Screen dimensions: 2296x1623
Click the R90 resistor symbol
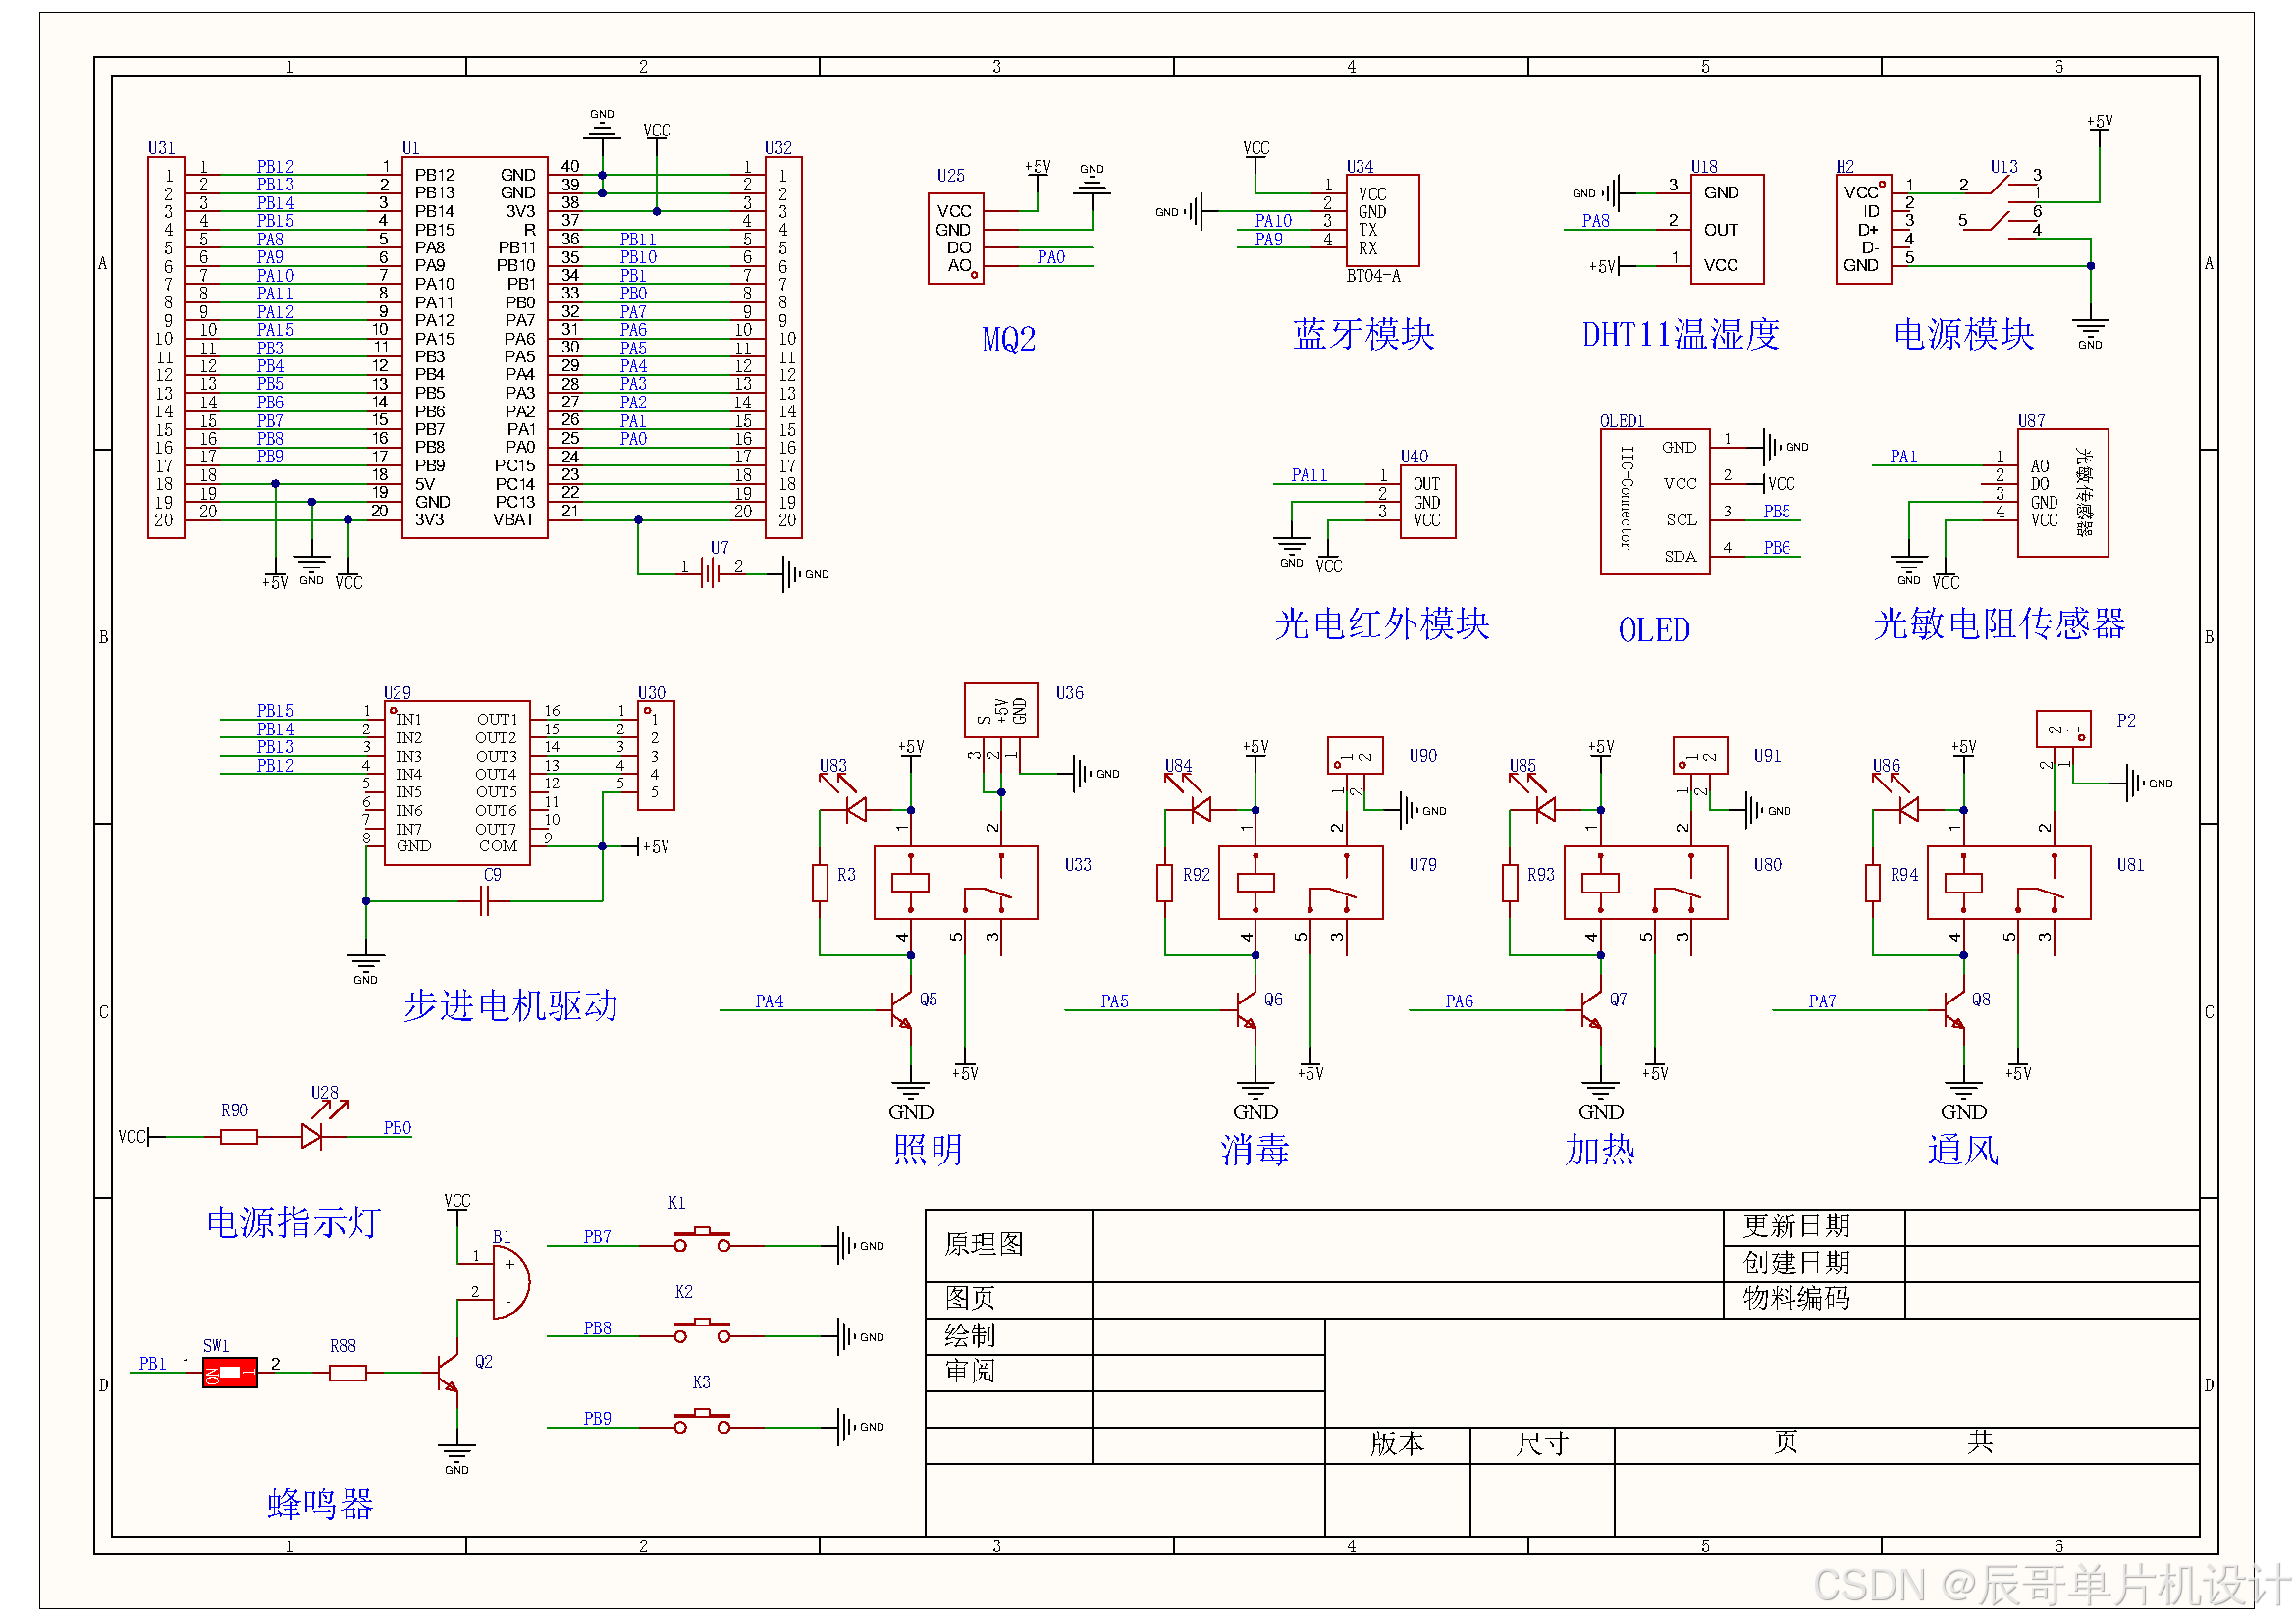click(x=238, y=1136)
